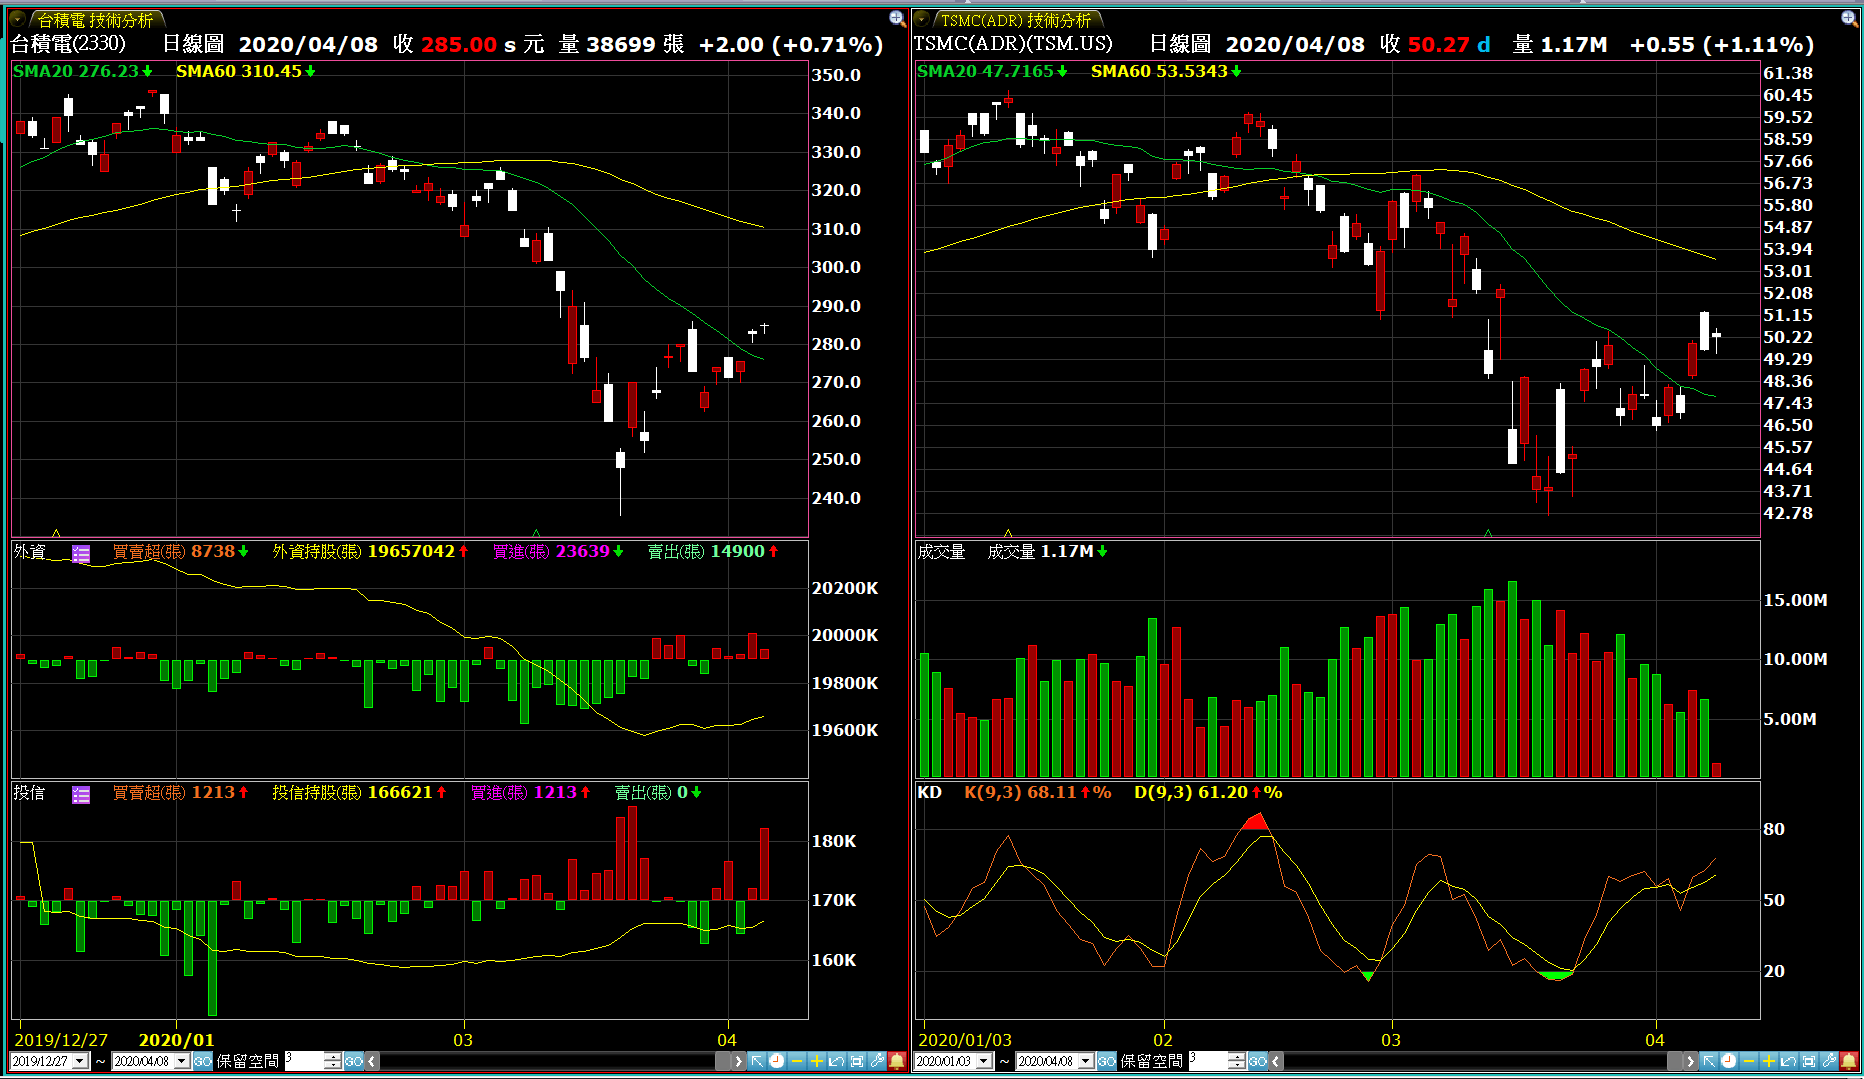Open the 投信 indicator settings list icon
1864x1079 pixels.
81,795
